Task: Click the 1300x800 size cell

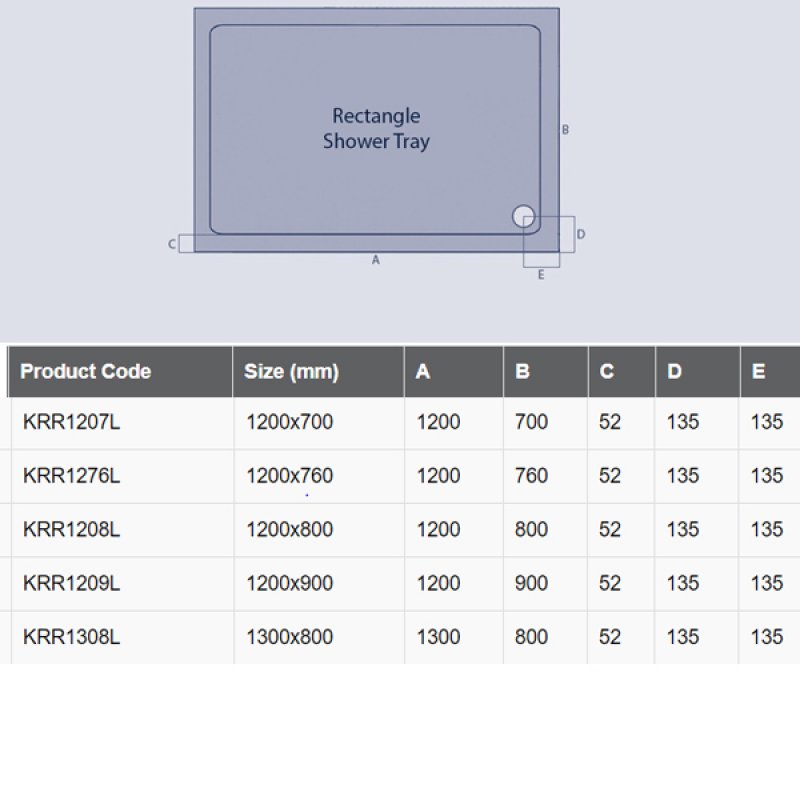Action: (x=289, y=637)
